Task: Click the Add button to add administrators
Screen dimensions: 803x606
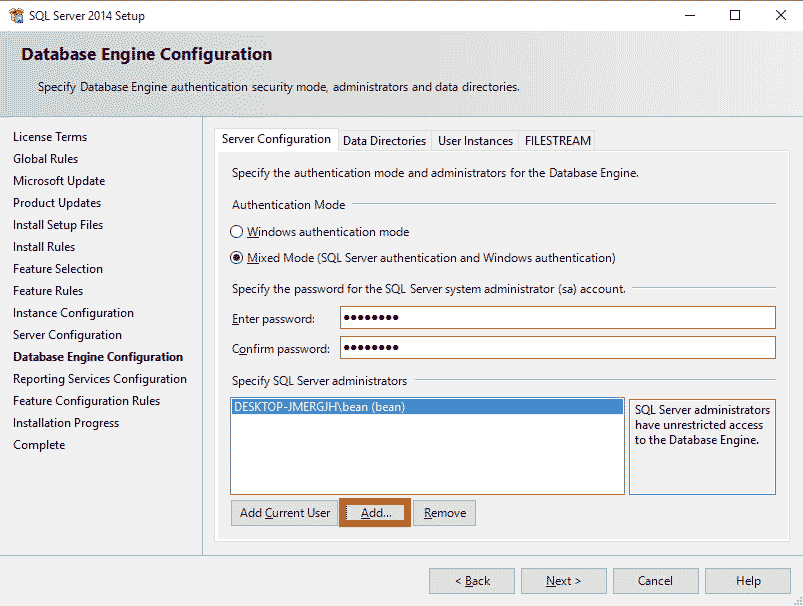Action: tap(374, 512)
